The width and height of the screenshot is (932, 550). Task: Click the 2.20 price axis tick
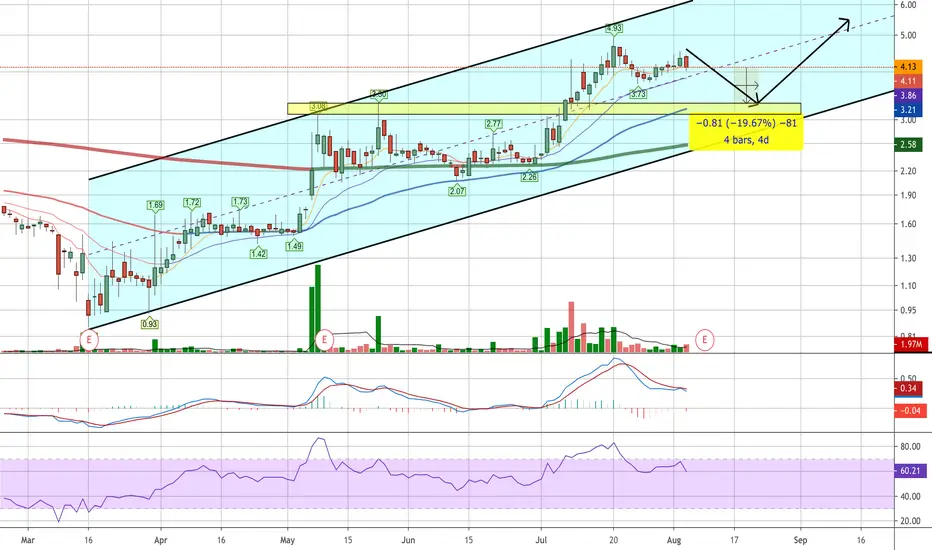[908, 171]
